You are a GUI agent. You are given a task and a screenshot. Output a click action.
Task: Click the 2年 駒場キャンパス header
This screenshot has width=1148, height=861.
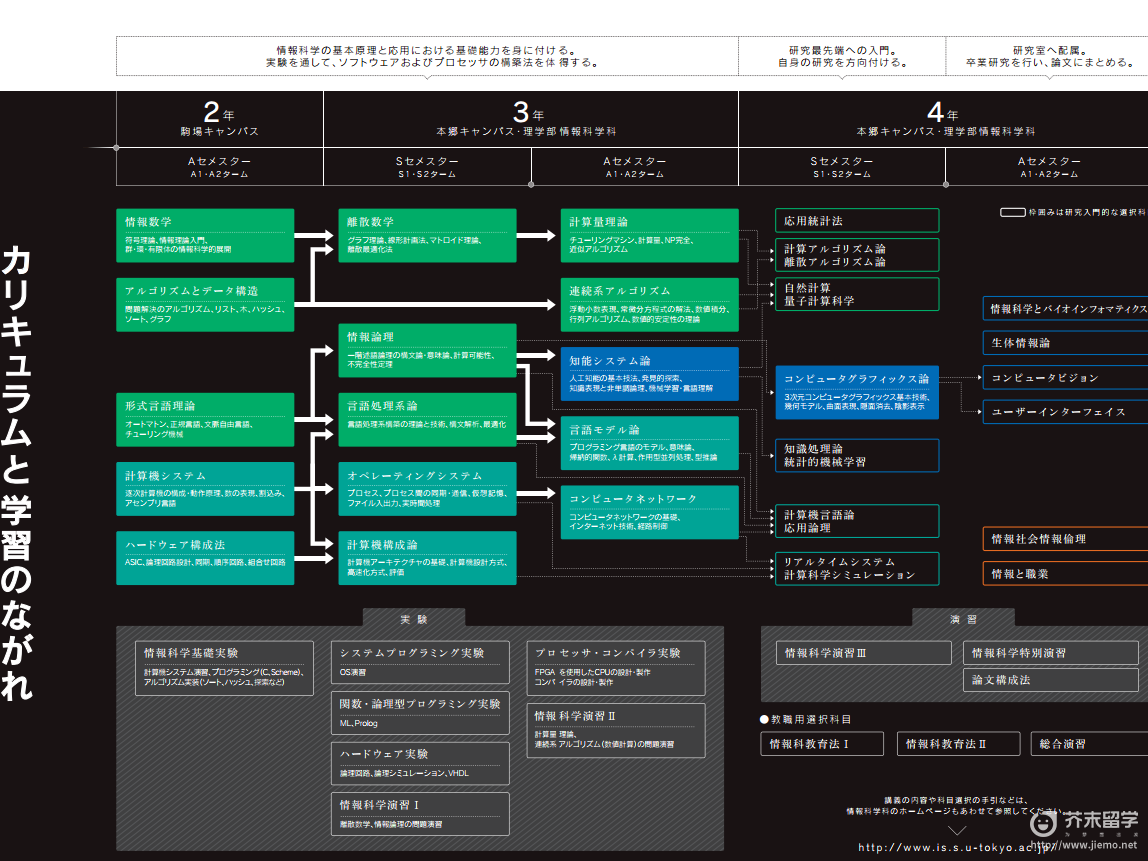click(220, 119)
